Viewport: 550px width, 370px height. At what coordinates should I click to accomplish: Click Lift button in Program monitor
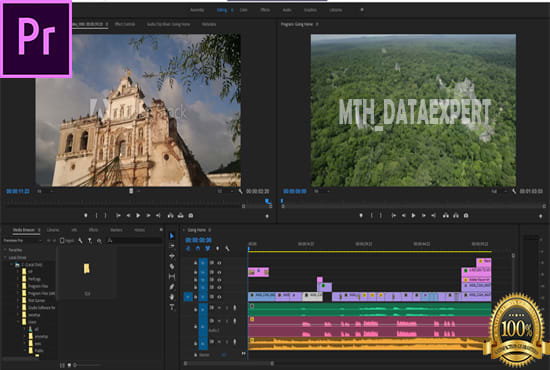tap(445, 216)
